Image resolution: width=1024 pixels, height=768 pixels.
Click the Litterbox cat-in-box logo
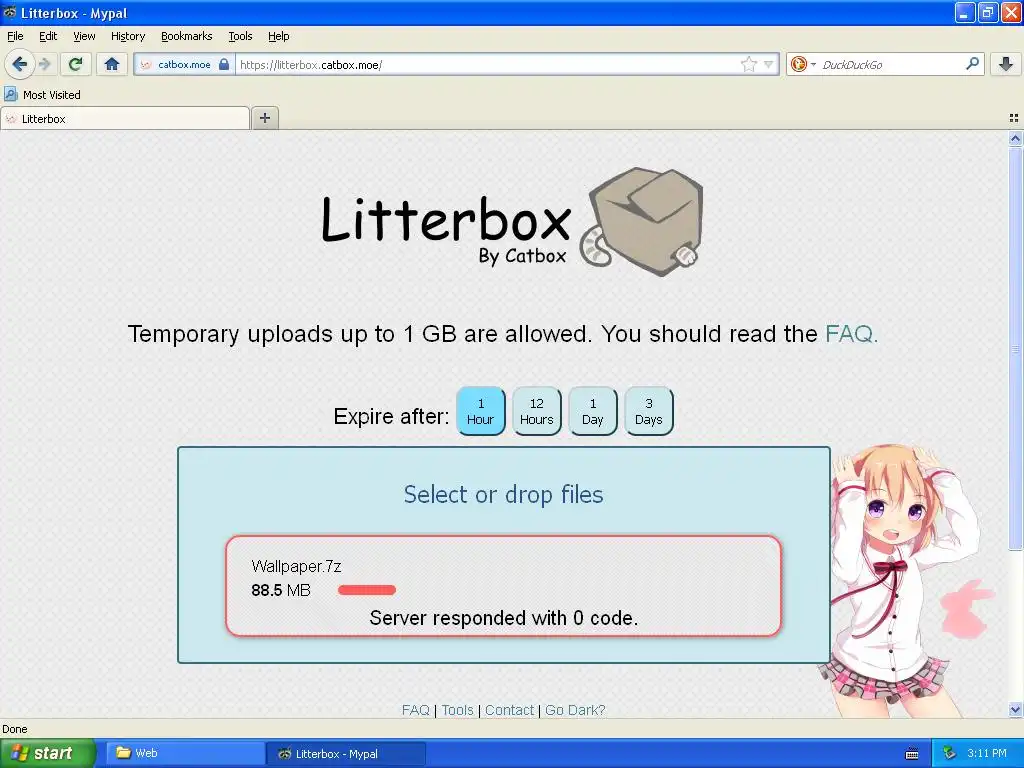512,222
